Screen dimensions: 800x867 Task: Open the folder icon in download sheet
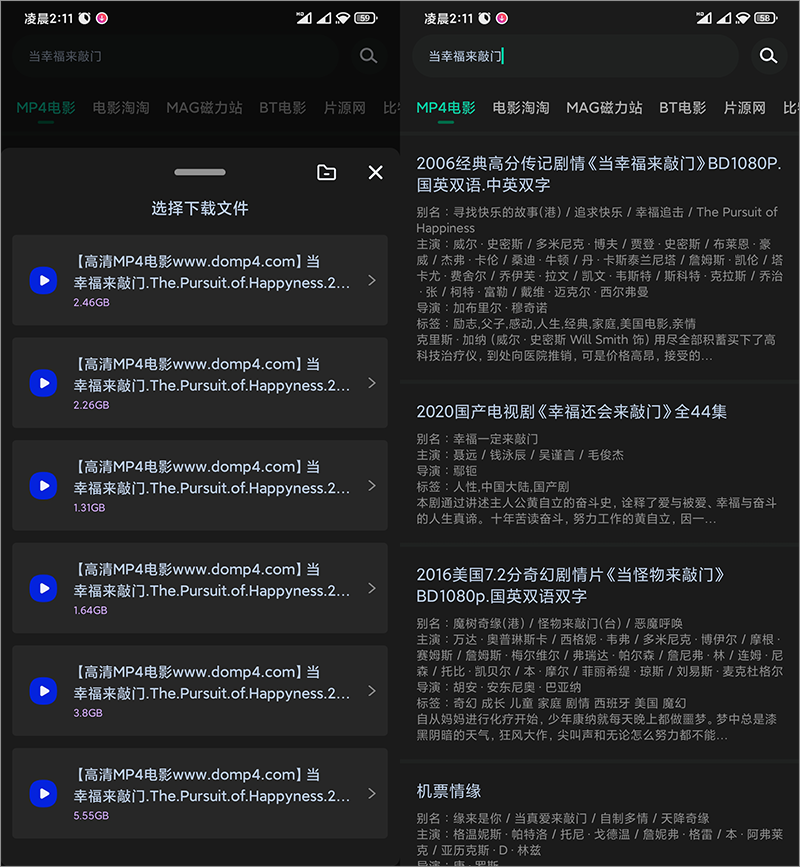click(x=326, y=173)
